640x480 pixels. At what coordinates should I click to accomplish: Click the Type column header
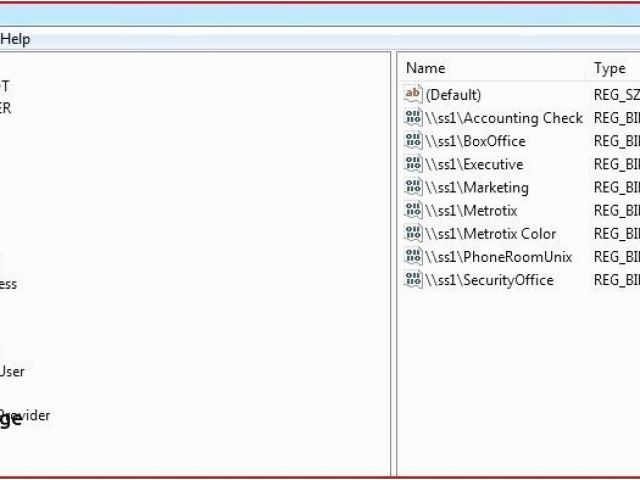pos(609,68)
